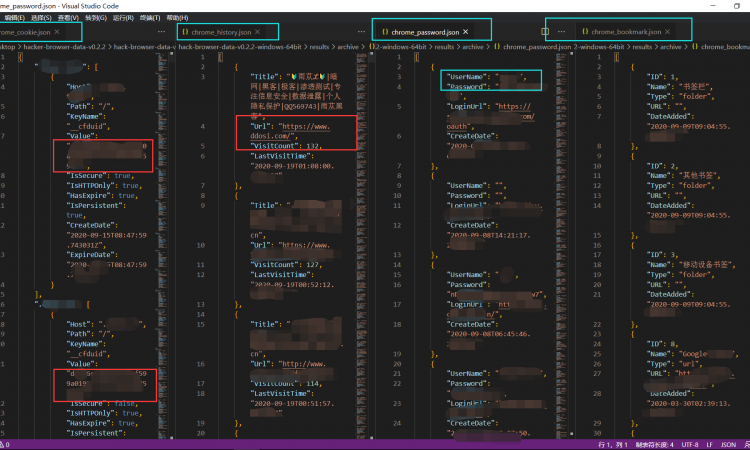Viewport: 750px width, 450px height.
Task: Click the archive breadcrumb in the bookmark editor
Action: click(671, 47)
